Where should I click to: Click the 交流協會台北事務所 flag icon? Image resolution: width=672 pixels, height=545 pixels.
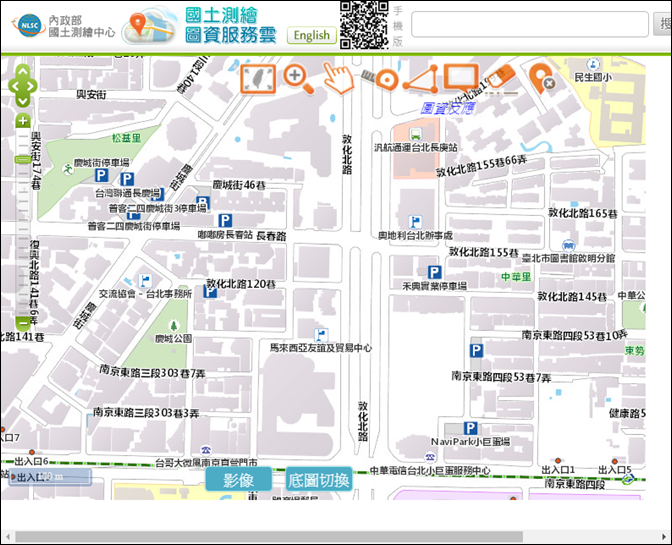[145, 281]
